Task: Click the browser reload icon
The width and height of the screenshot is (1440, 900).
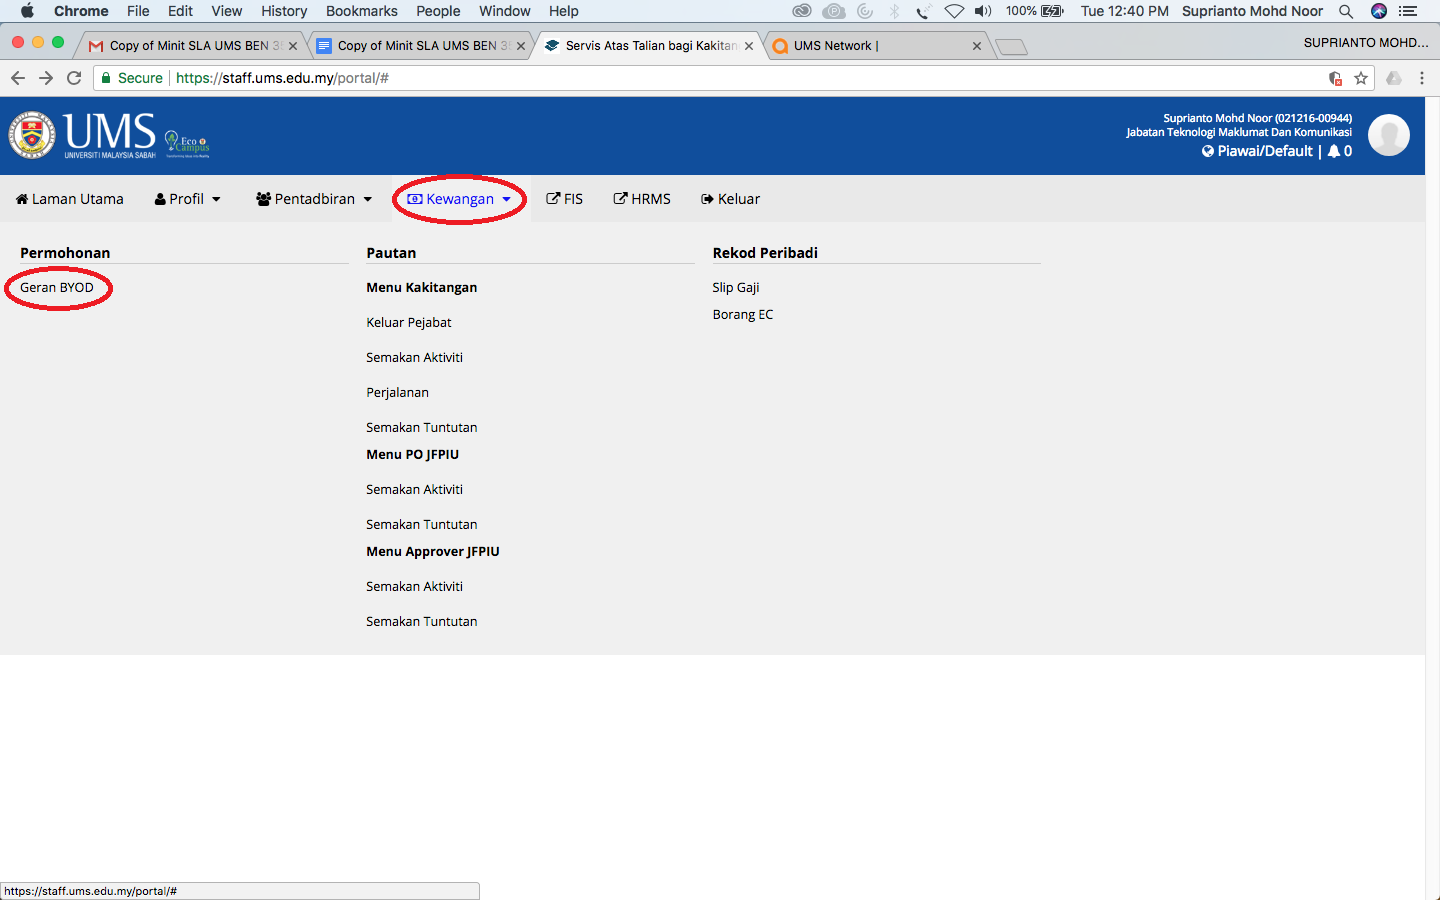Action: (x=74, y=78)
